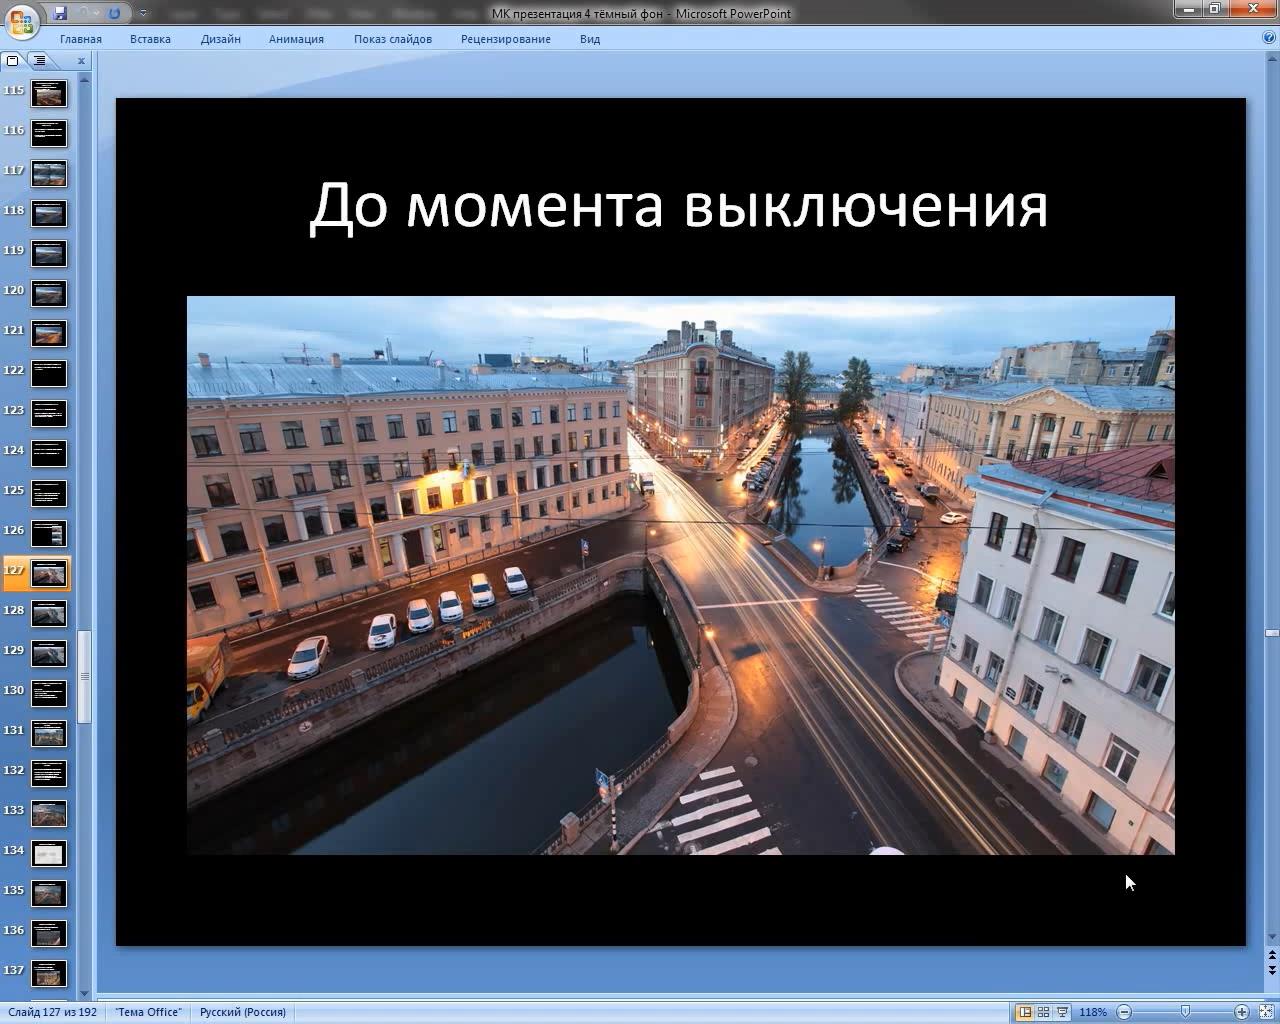Switch to Outline pane tab
This screenshot has width=1280, height=1024.
(38, 61)
